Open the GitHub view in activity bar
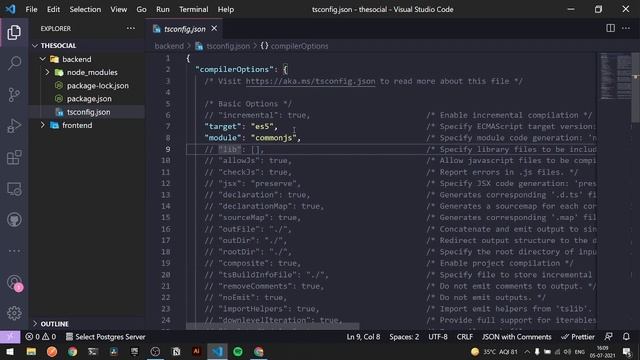Viewport: 640px width, 360px height. pyautogui.click(x=14, y=220)
